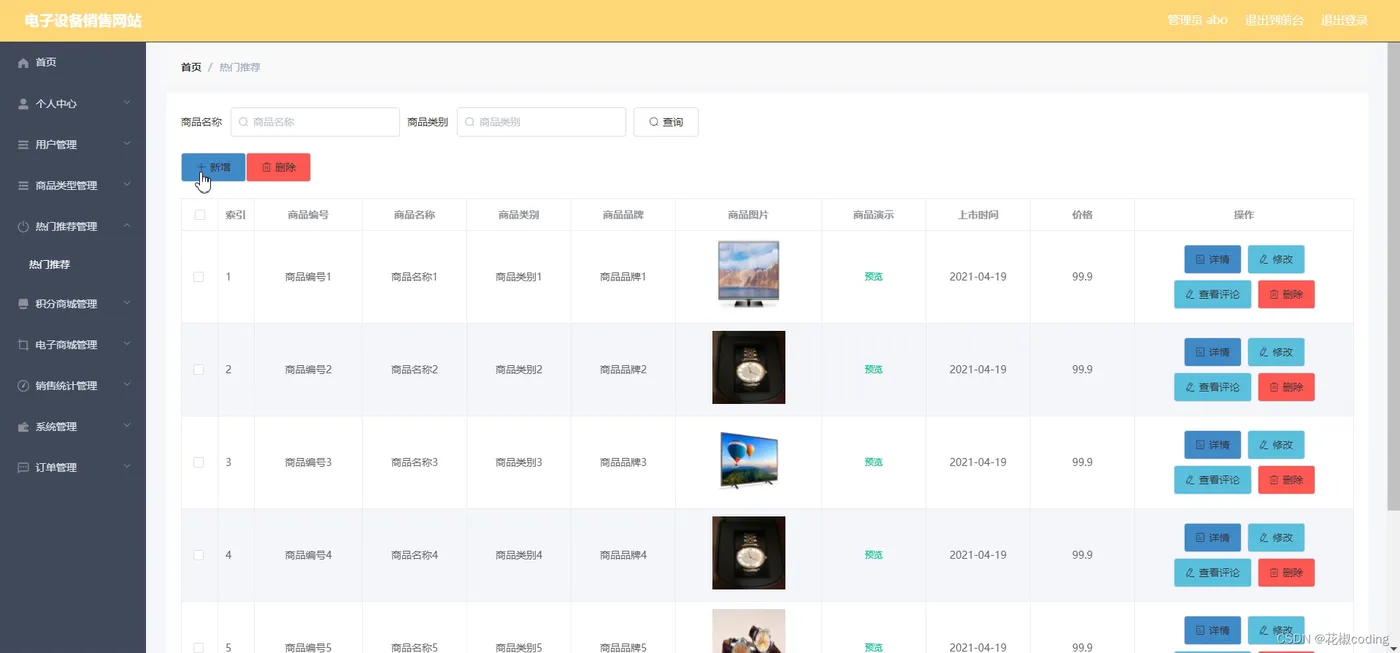This screenshot has height=653, width=1400.
Task: Toggle the select-all header checkbox
Action: 199,215
